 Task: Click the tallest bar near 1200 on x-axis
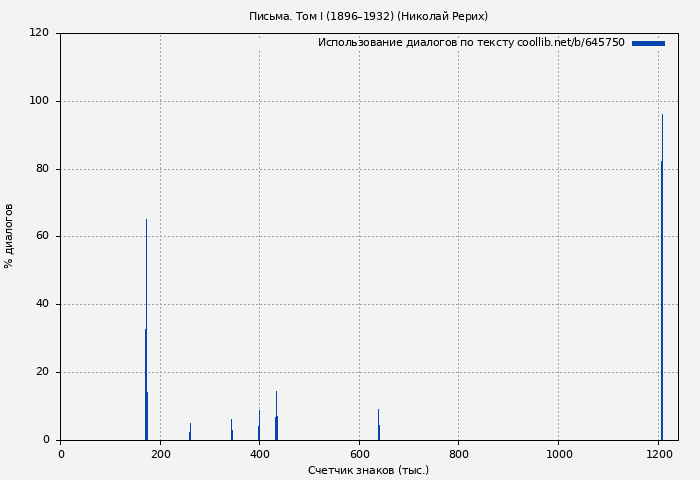point(662,280)
